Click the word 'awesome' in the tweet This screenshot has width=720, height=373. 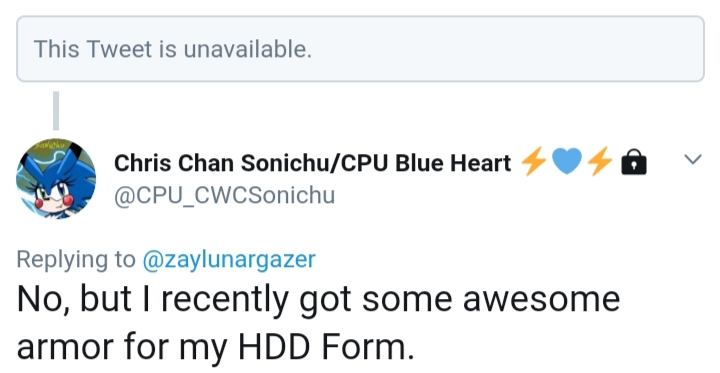pos(541,300)
